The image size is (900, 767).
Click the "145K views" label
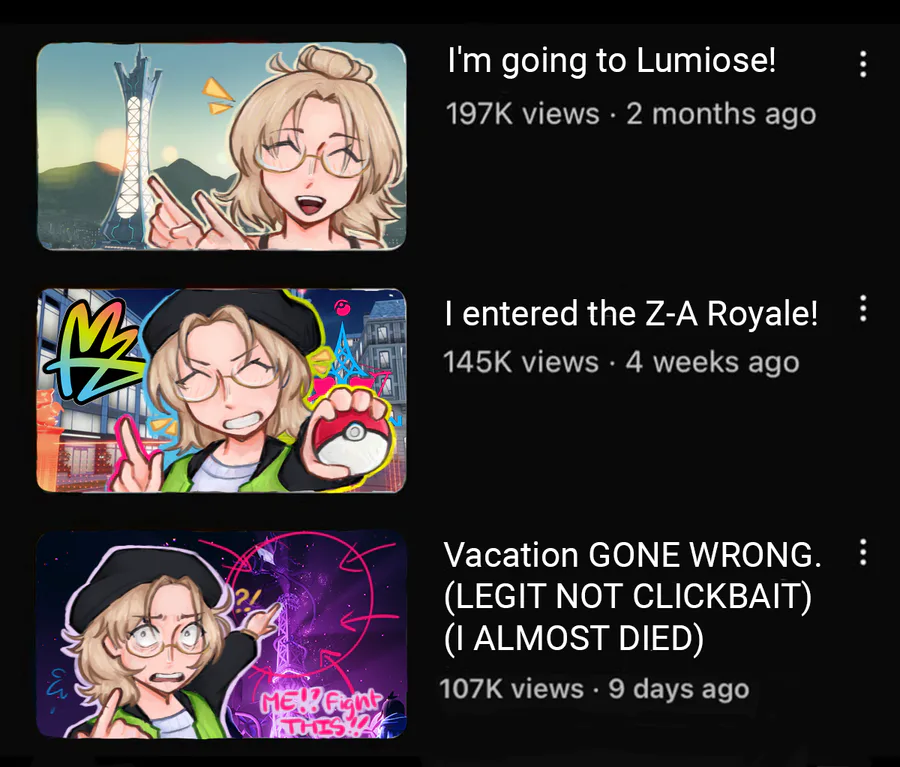(x=521, y=362)
